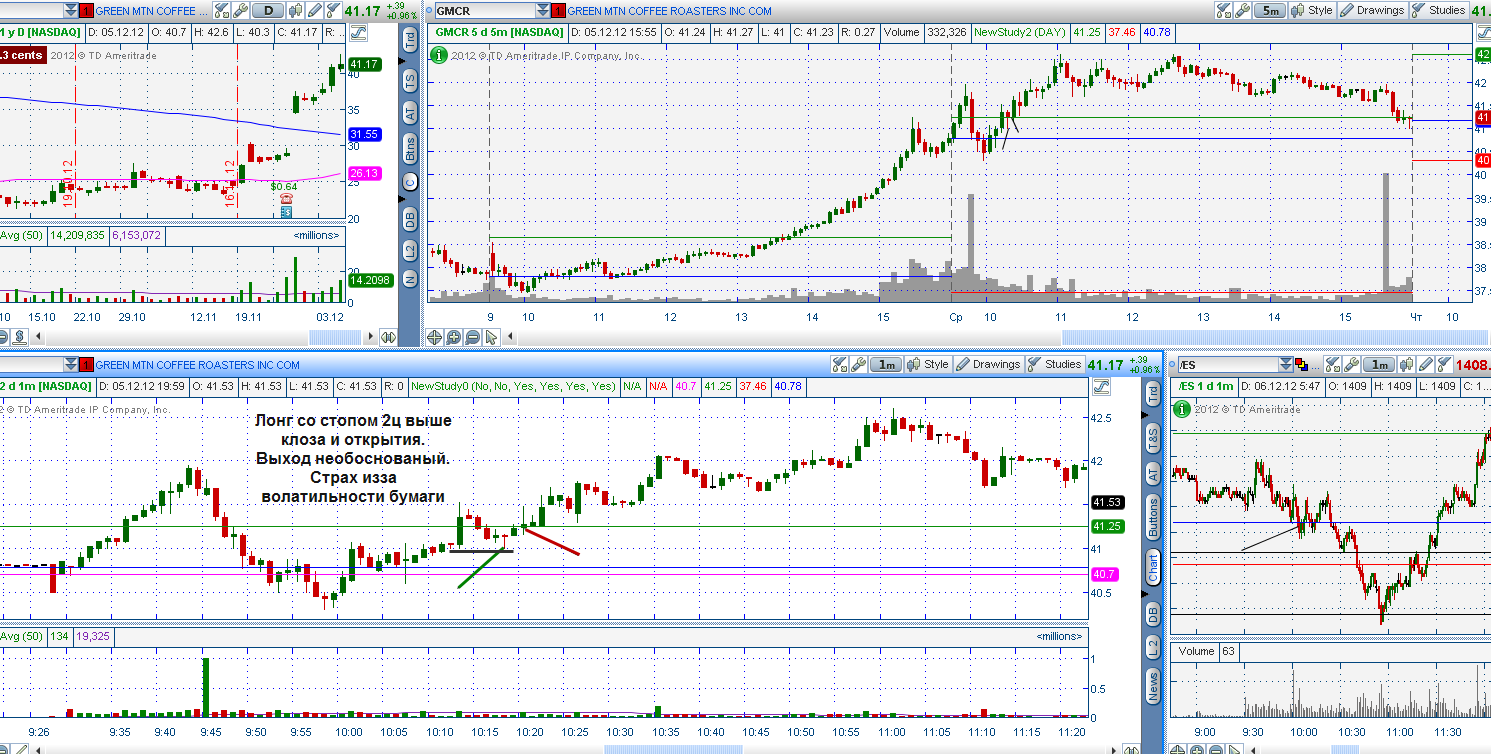The height and width of the screenshot is (754, 1491).
Task: Open the T&S side tab of 1m chart
Action: coord(1153,436)
